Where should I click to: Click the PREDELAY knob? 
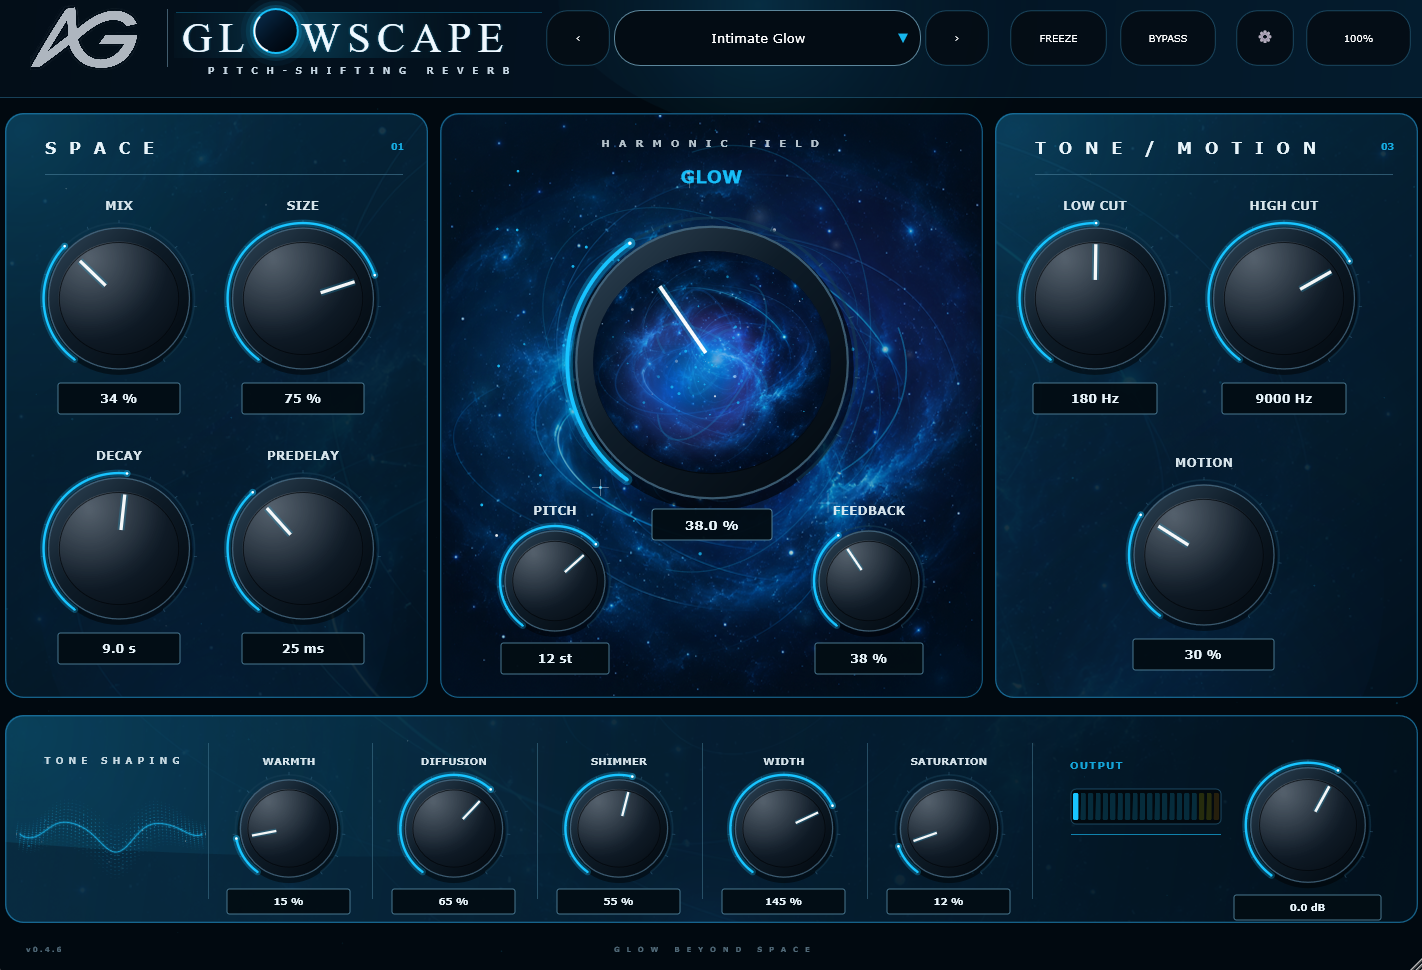pos(302,548)
